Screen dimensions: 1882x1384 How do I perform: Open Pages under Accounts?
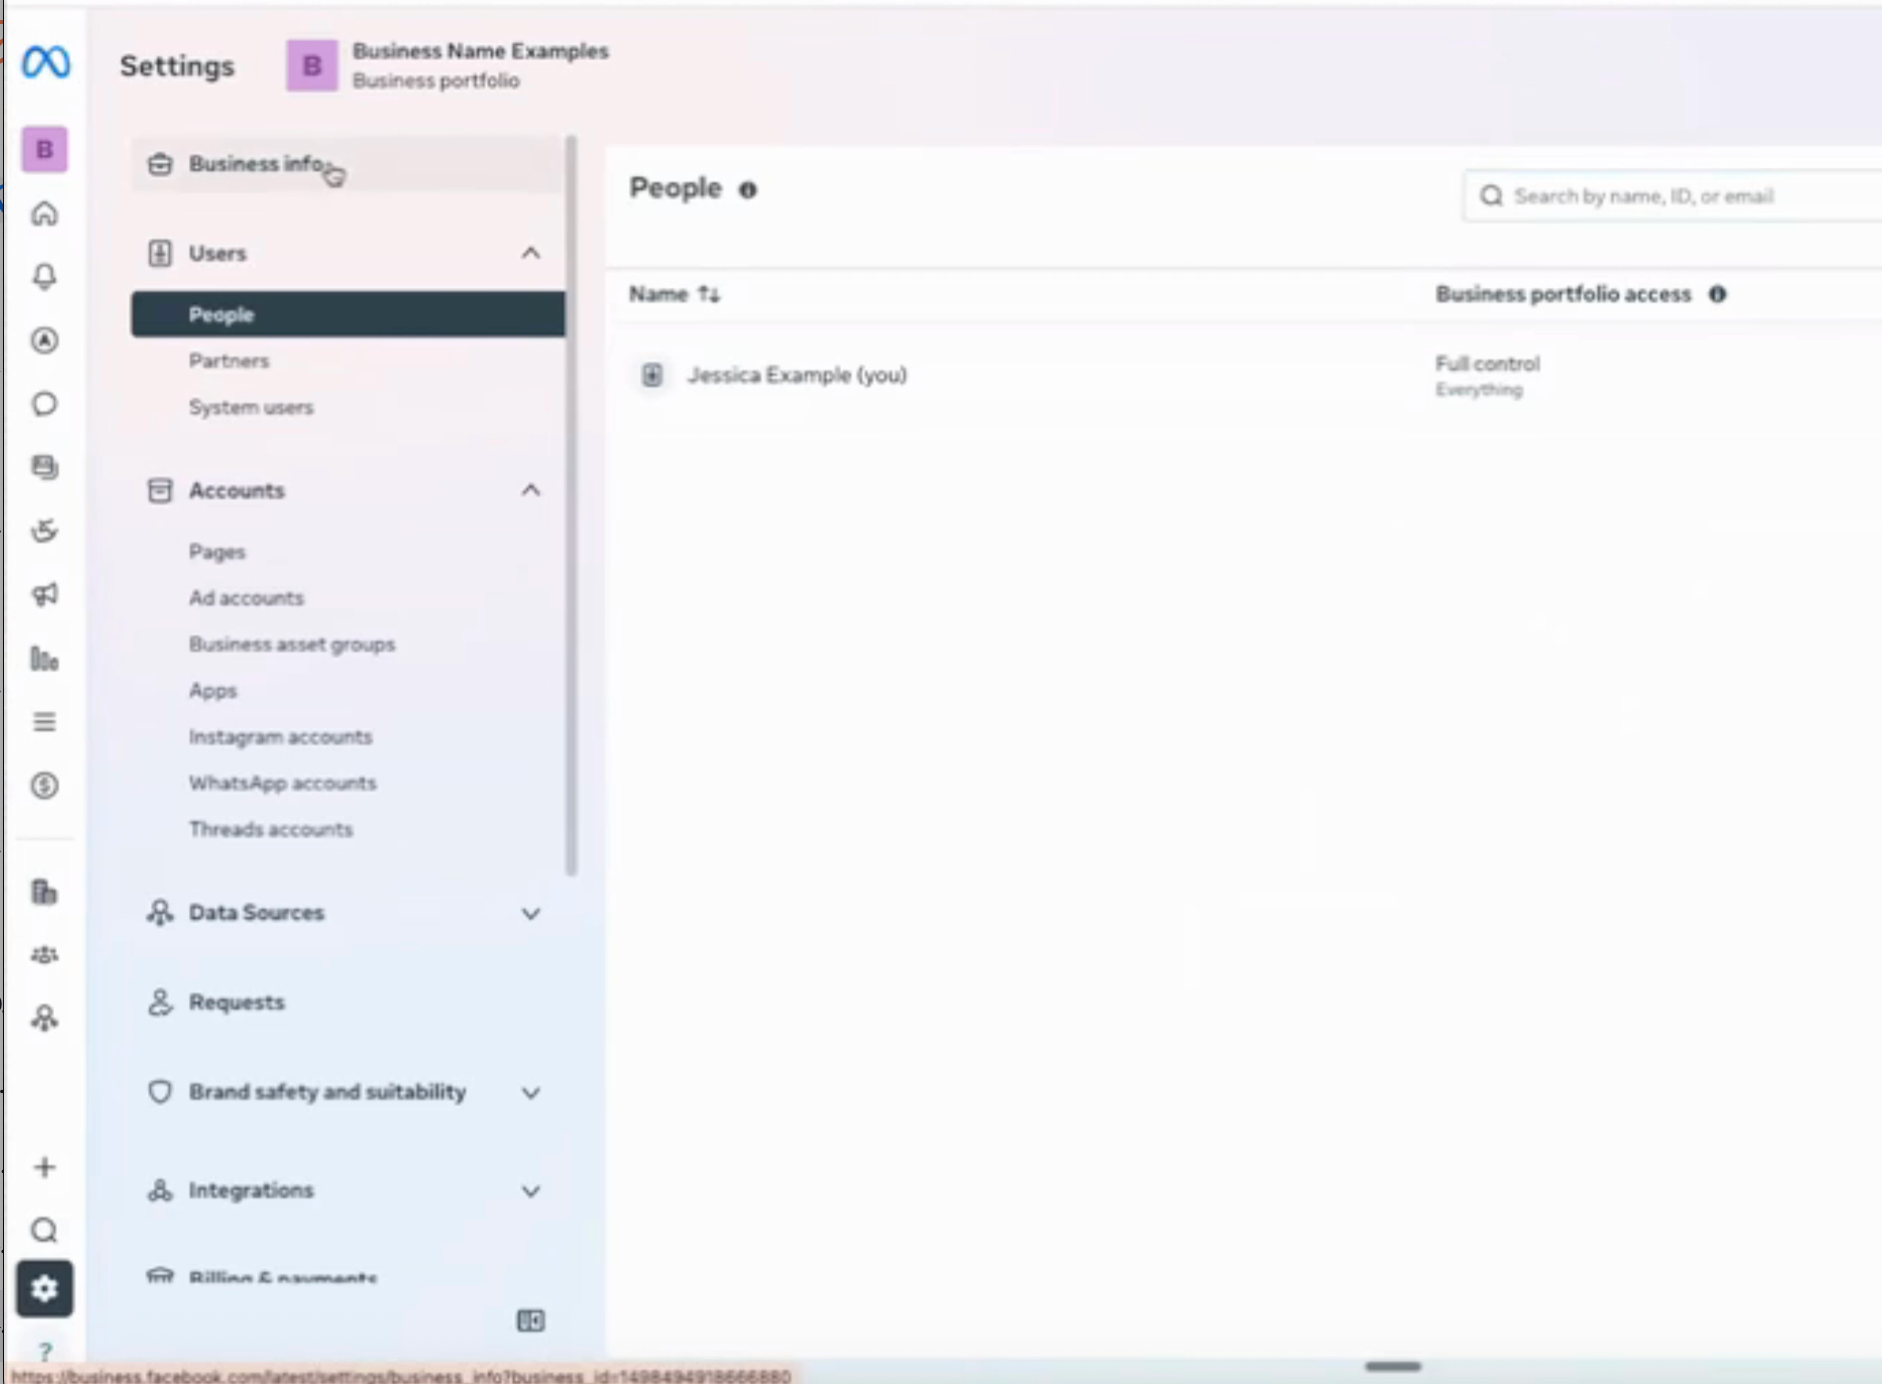pos(217,552)
